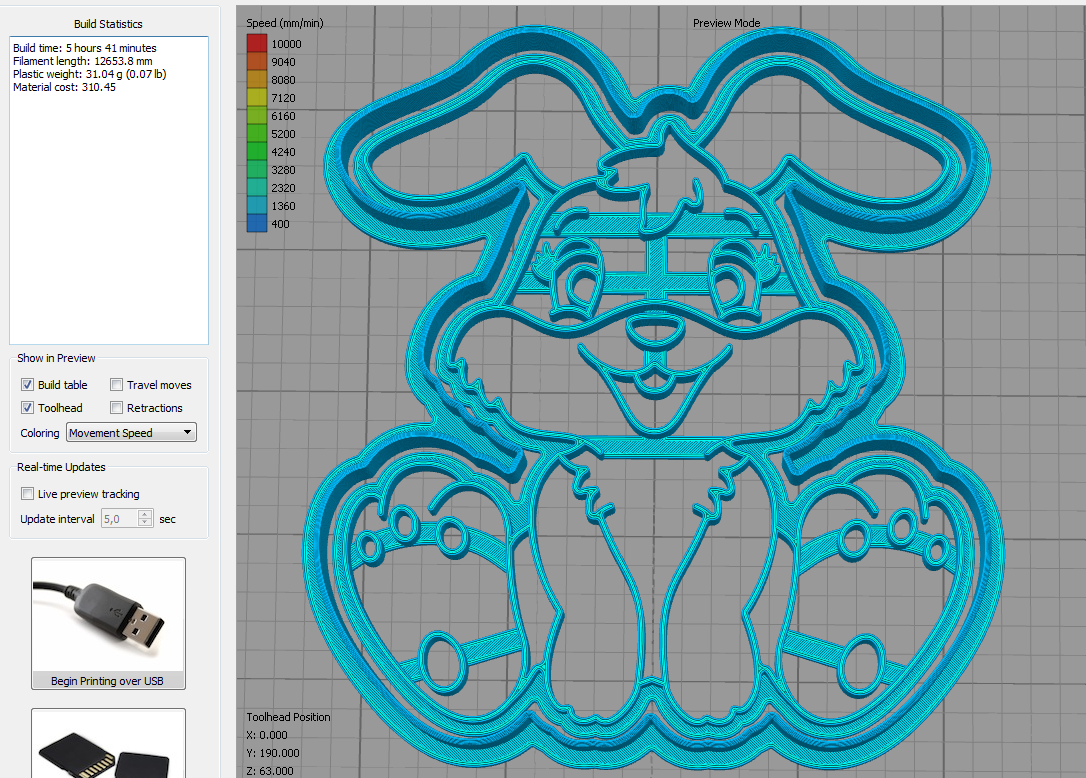
Task: Increase Update interval with up arrow
Action: pyautogui.click(x=145, y=515)
